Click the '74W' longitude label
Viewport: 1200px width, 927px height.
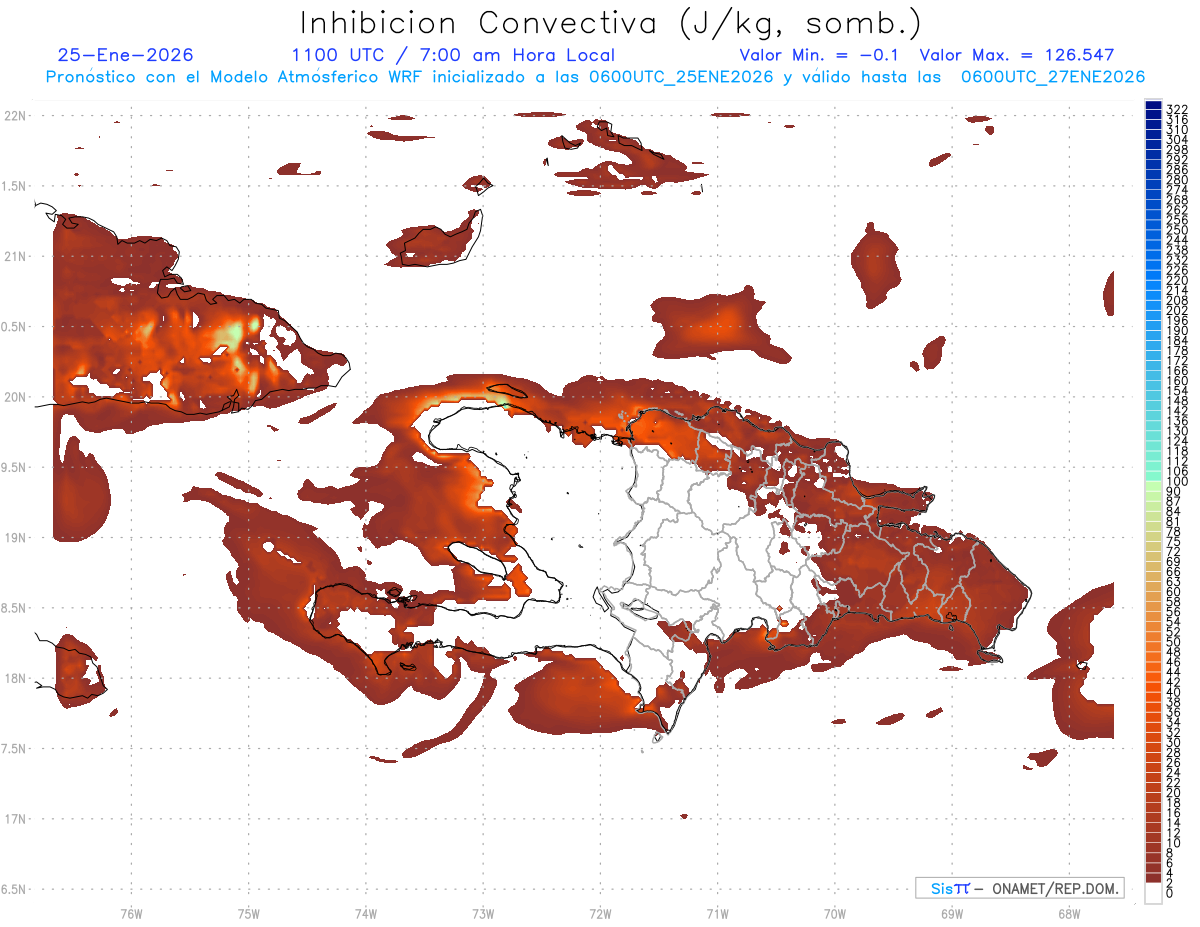(x=365, y=913)
